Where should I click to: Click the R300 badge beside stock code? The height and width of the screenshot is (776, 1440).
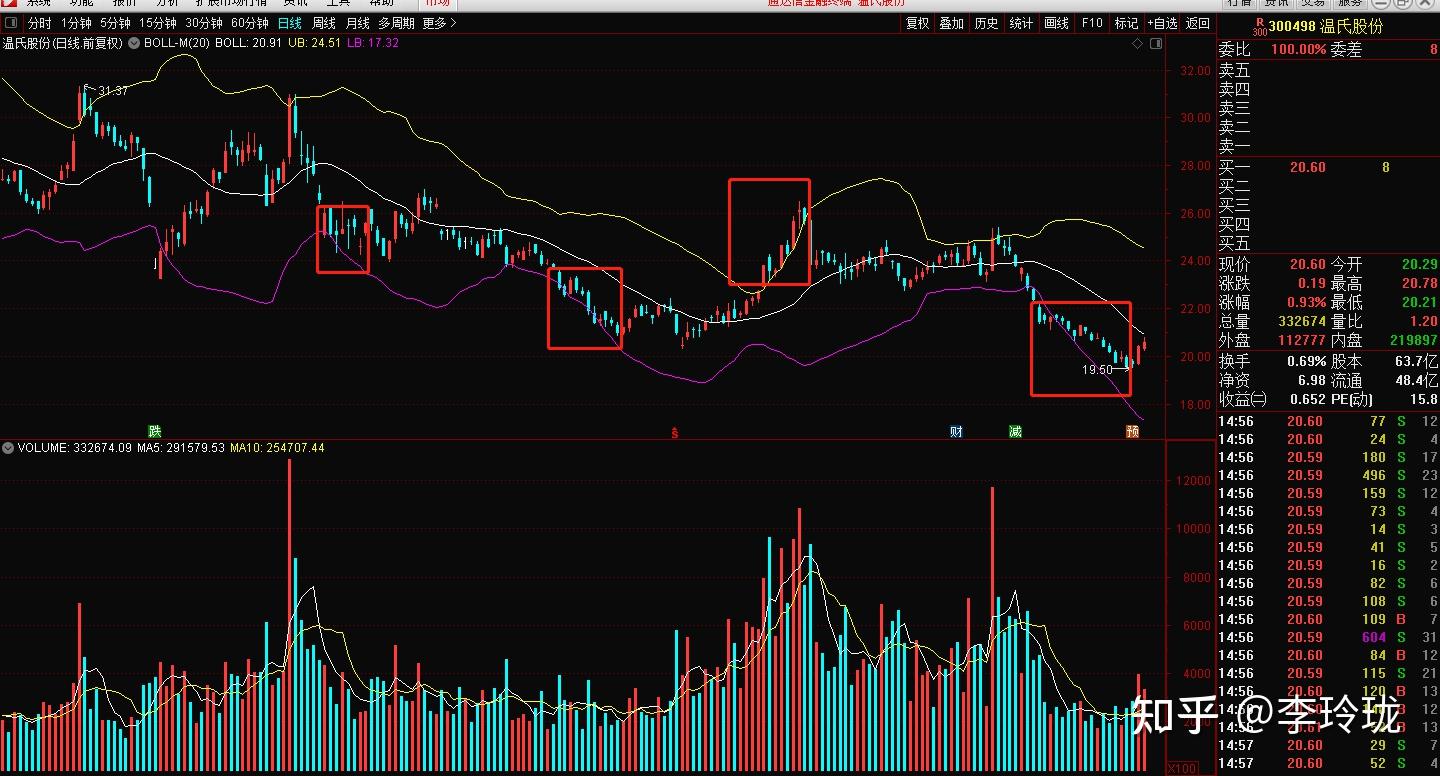pyautogui.click(x=1260, y=27)
